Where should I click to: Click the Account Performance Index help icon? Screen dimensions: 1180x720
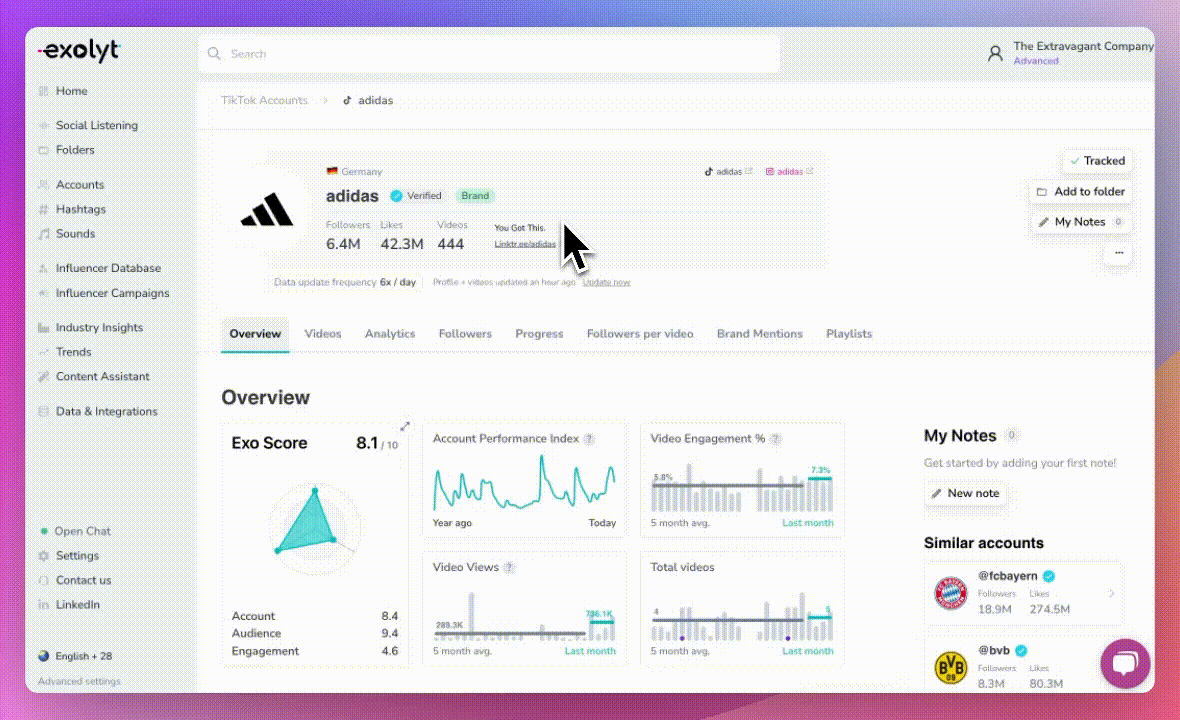coord(589,439)
